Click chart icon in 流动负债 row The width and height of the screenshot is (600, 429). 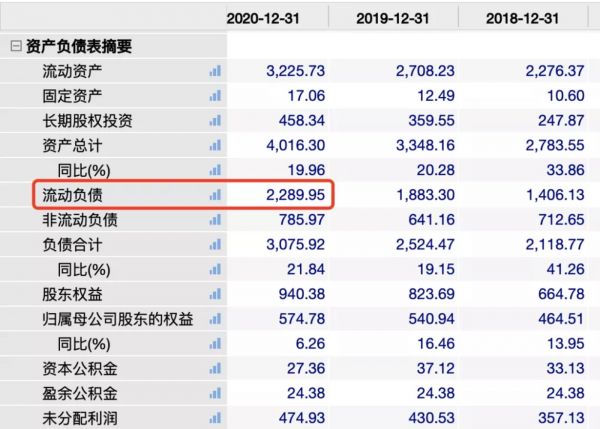pos(214,195)
